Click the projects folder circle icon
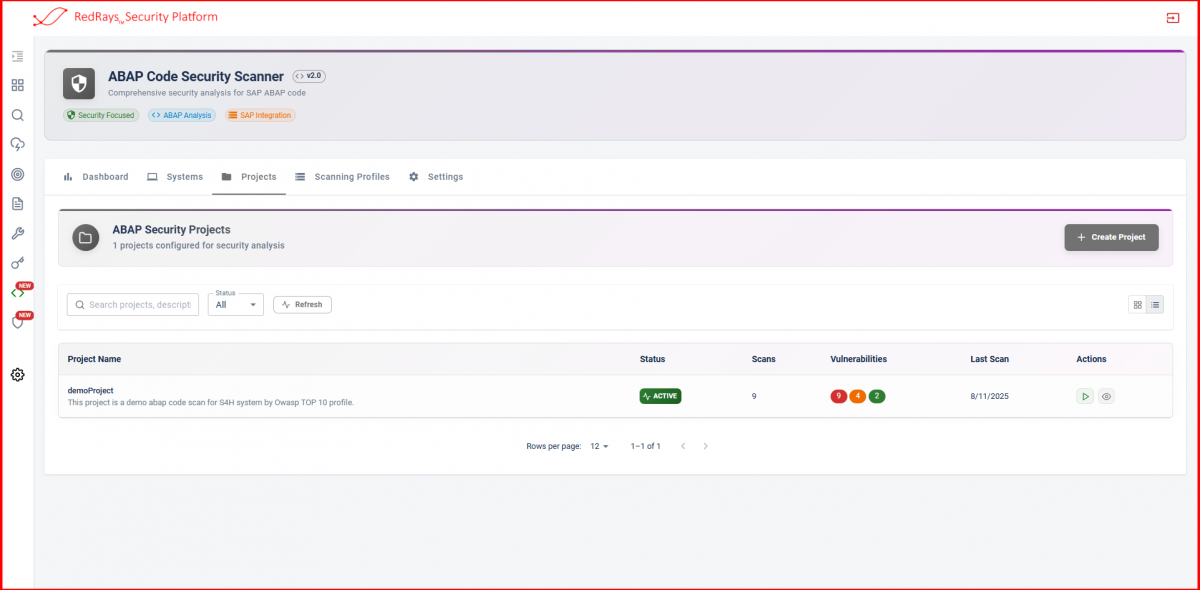This screenshot has width=1200, height=590. pos(86,237)
